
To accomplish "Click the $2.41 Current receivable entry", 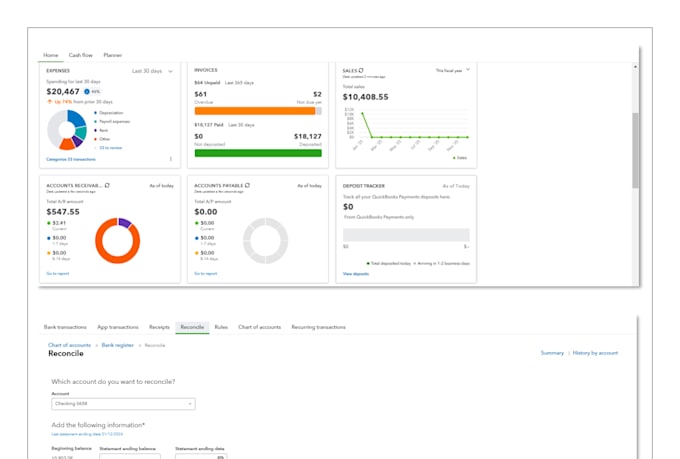I will point(56,225).
